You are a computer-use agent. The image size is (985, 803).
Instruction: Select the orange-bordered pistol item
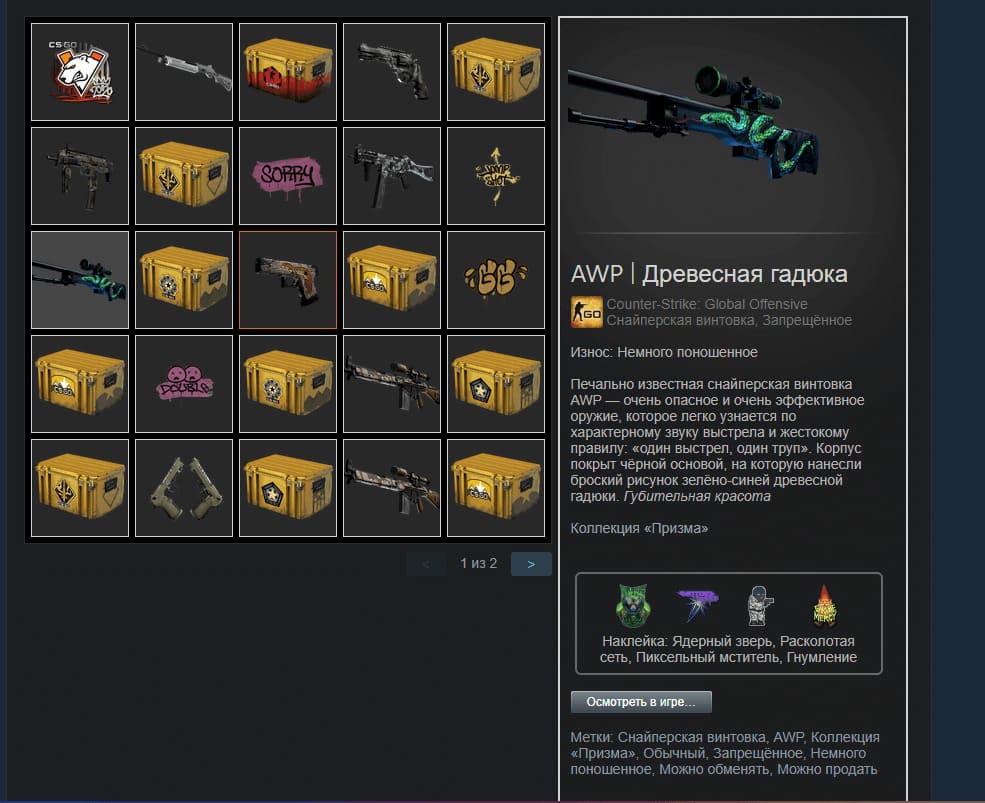288,280
